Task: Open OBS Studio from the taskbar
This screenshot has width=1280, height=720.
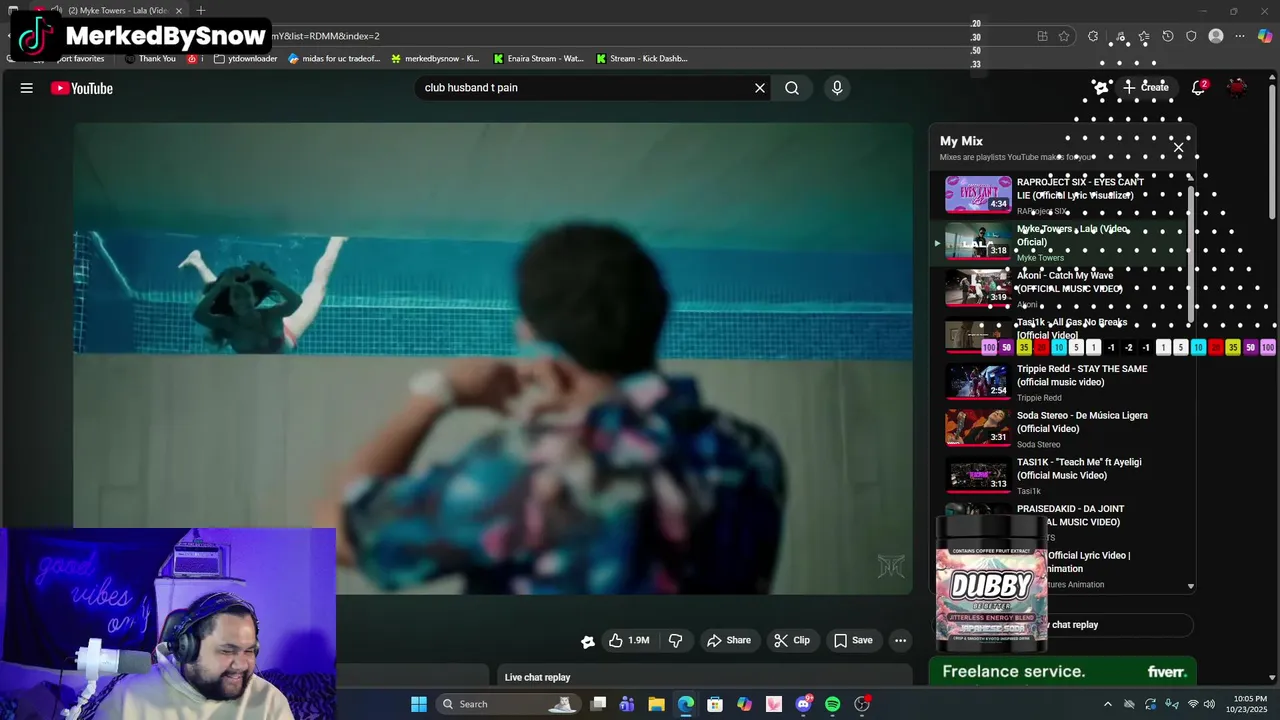Action: (x=862, y=704)
